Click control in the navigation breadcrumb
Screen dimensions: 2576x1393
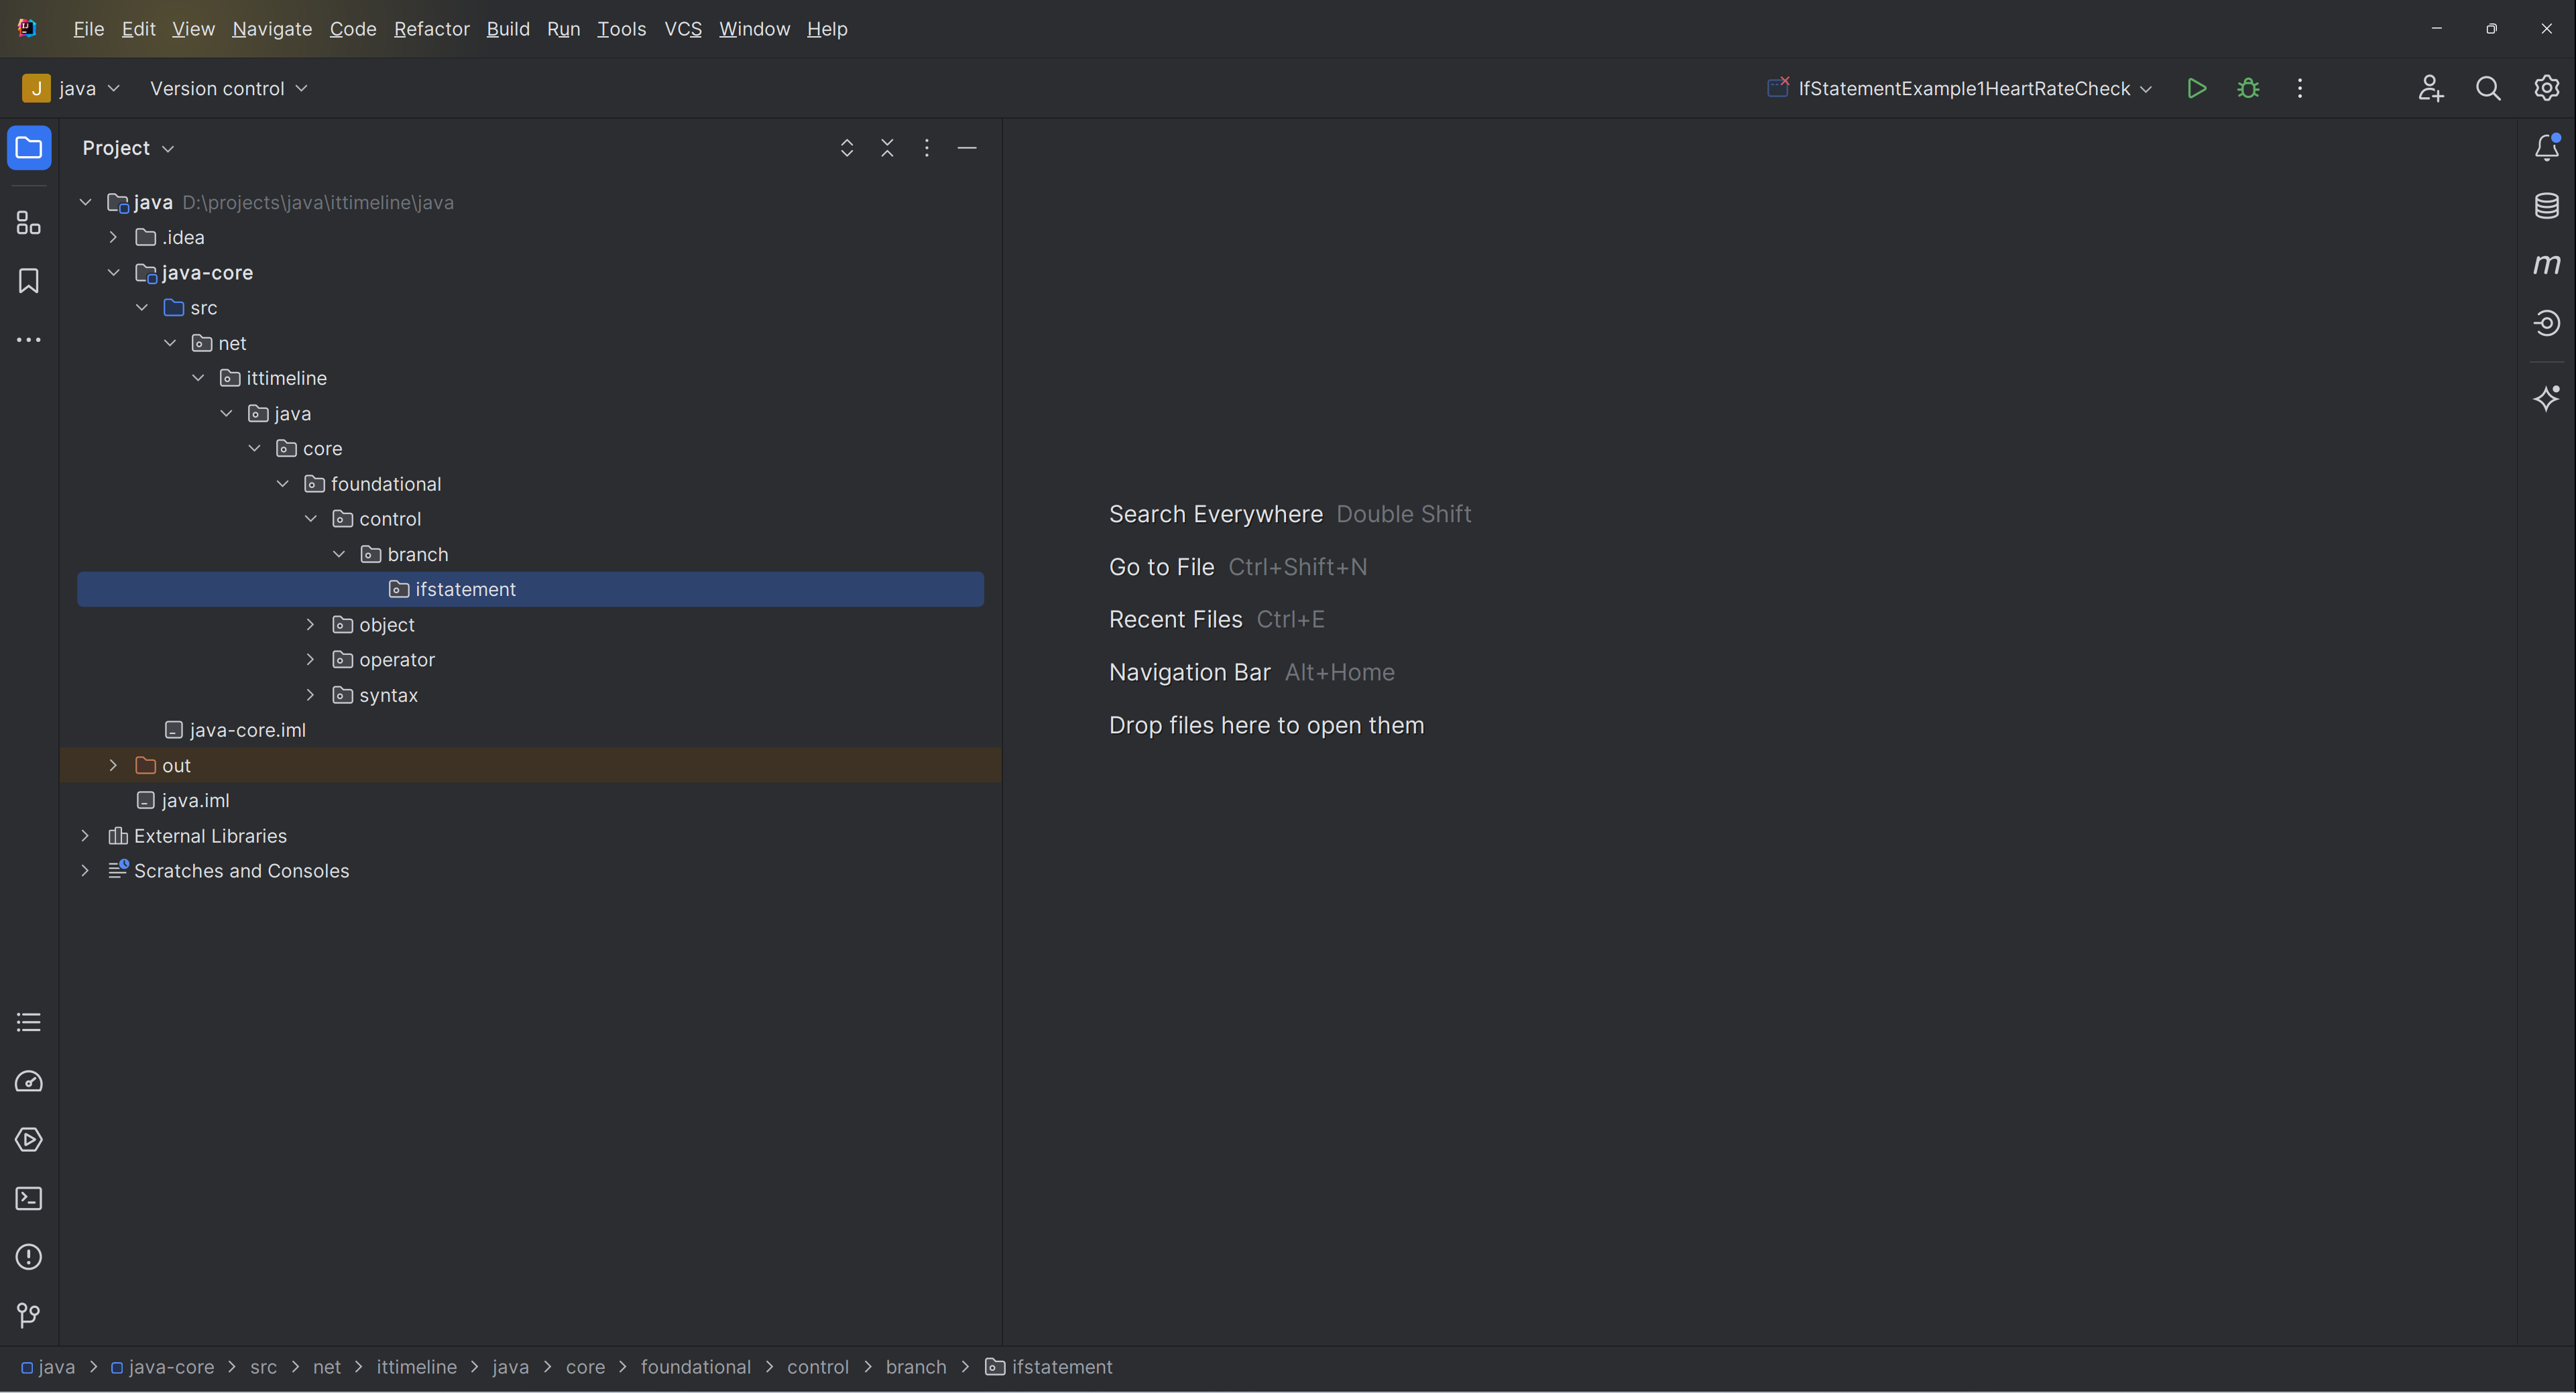click(817, 1367)
